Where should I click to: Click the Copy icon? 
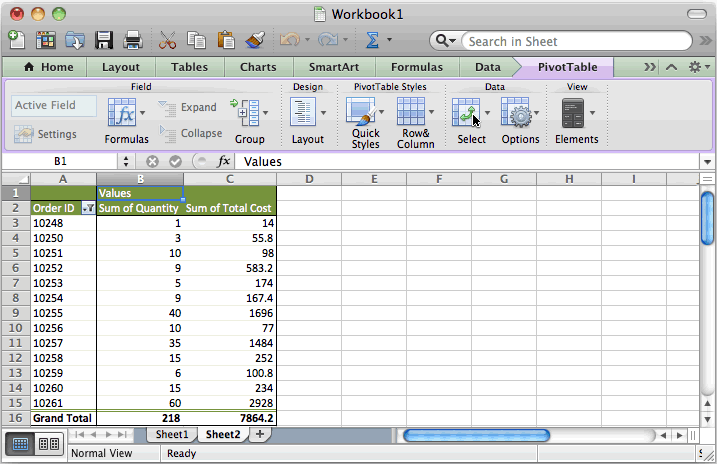pyautogui.click(x=197, y=40)
